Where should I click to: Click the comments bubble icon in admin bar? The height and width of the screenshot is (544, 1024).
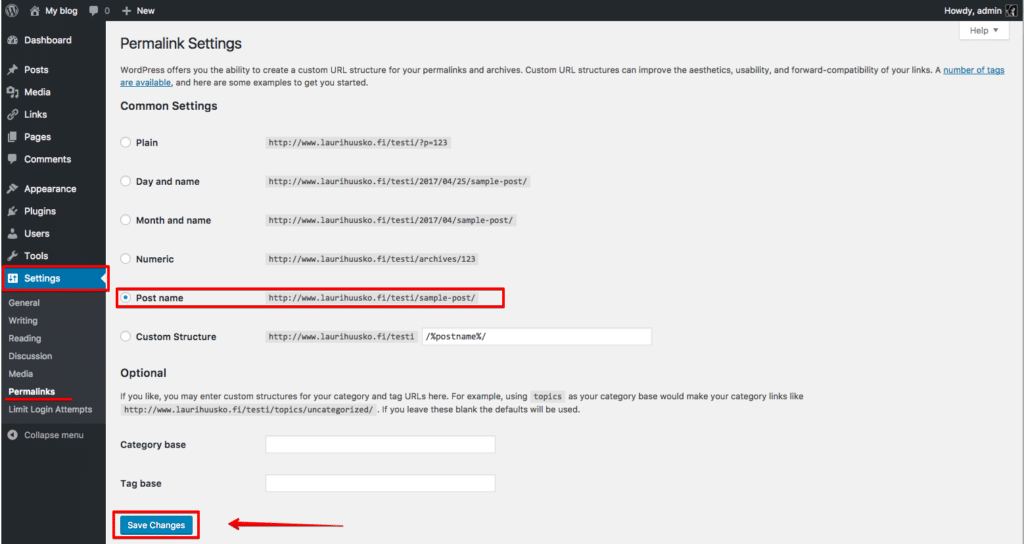click(x=94, y=11)
